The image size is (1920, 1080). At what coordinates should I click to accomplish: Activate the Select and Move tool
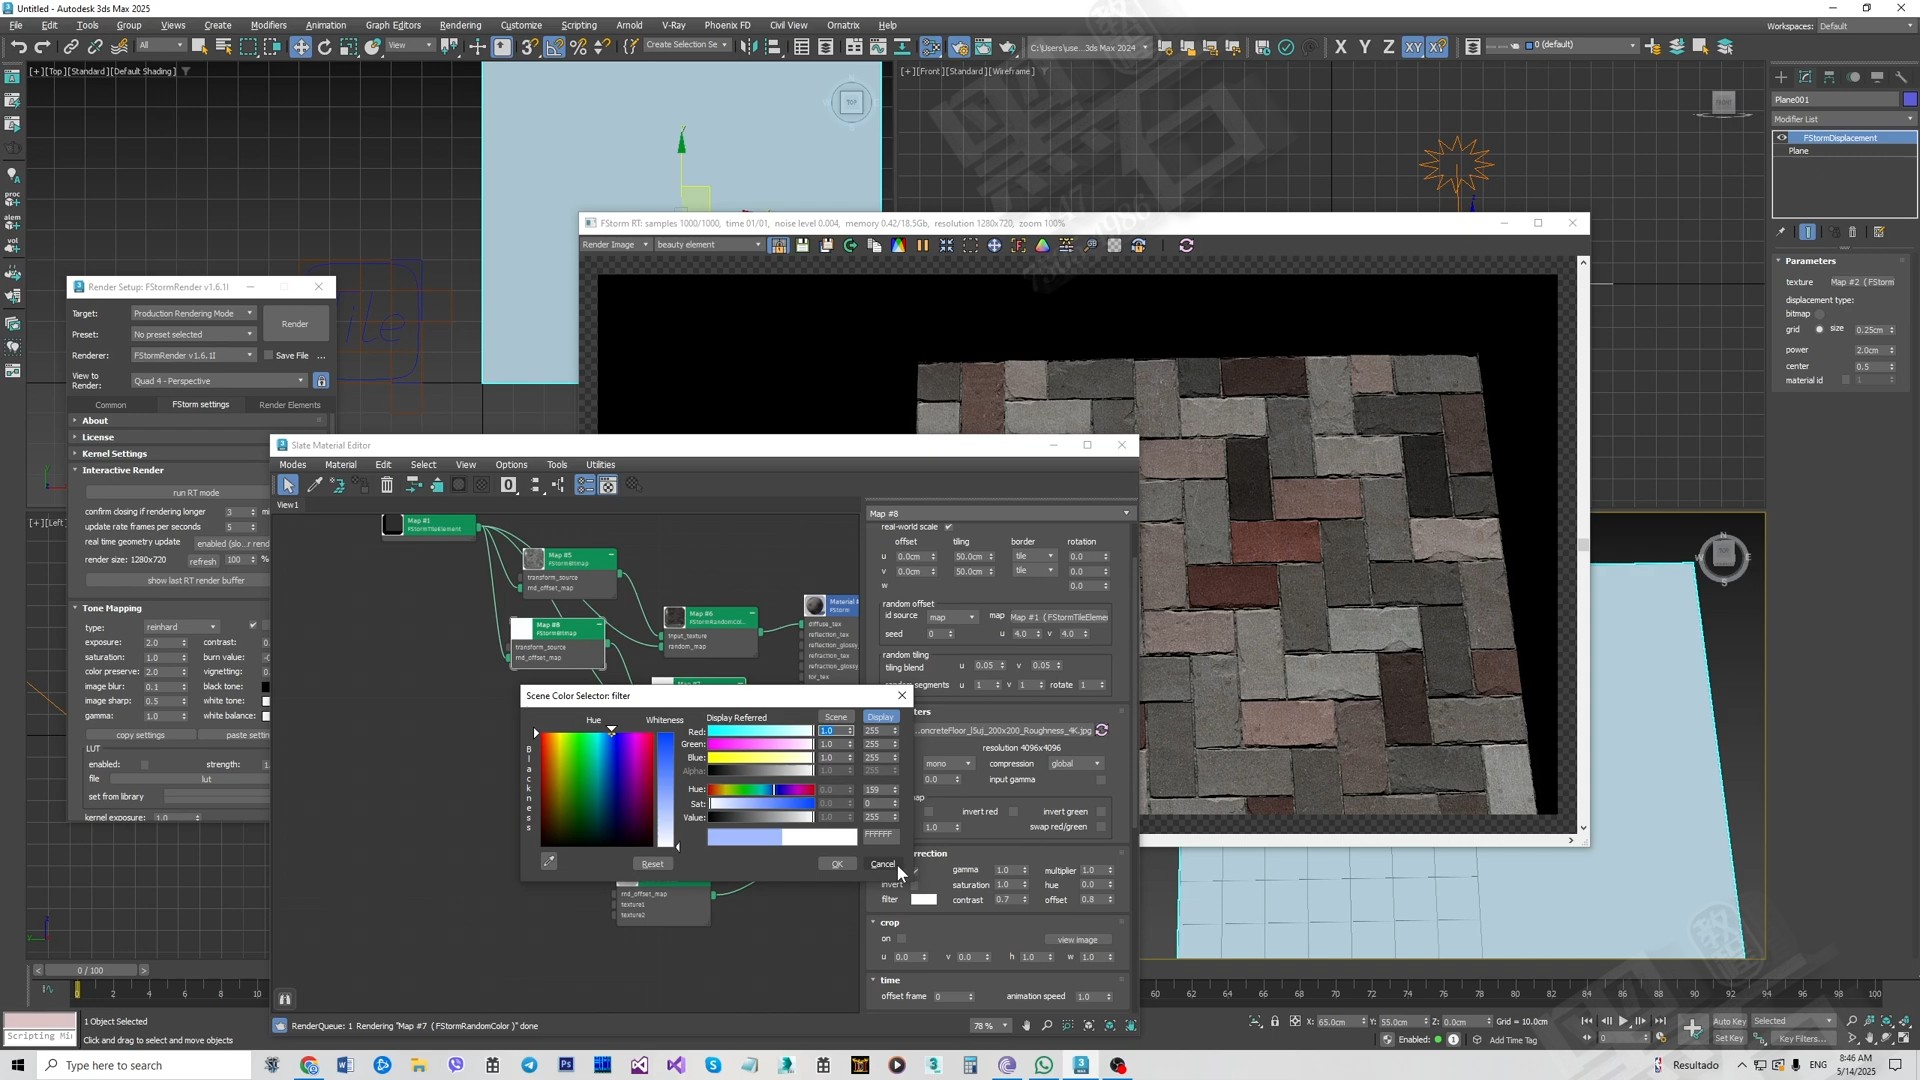[x=300, y=47]
